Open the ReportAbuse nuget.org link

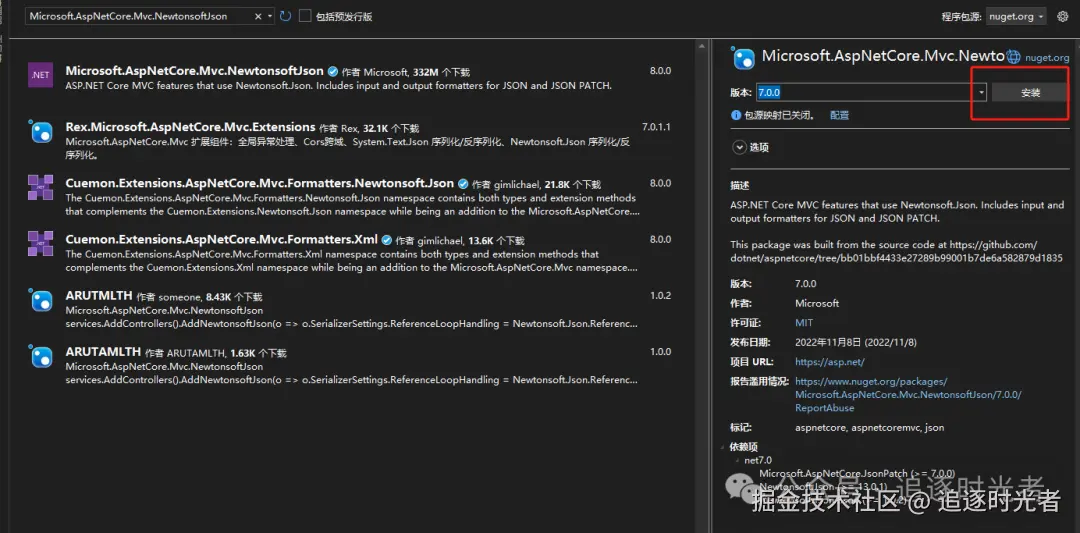(x=908, y=395)
